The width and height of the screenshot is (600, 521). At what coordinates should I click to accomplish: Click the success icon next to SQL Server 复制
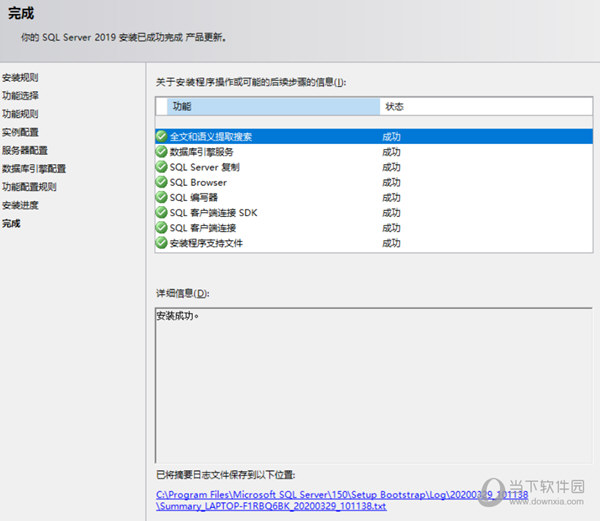coord(161,167)
